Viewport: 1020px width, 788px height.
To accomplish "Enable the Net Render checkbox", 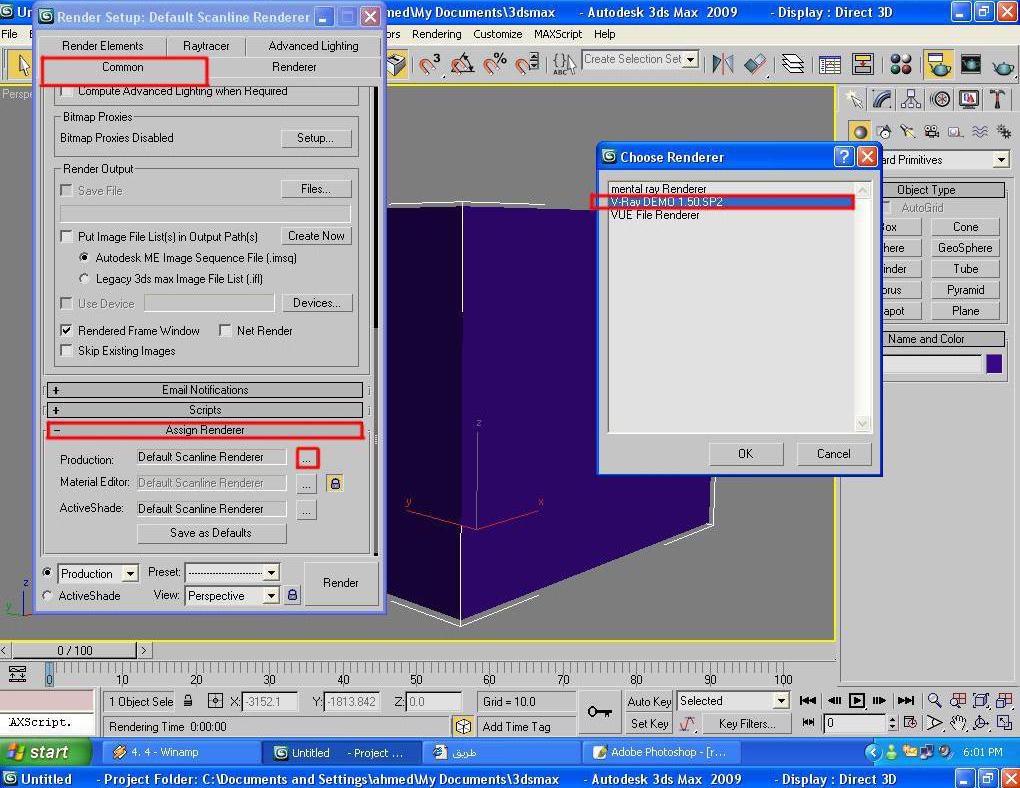I will [x=225, y=331].
